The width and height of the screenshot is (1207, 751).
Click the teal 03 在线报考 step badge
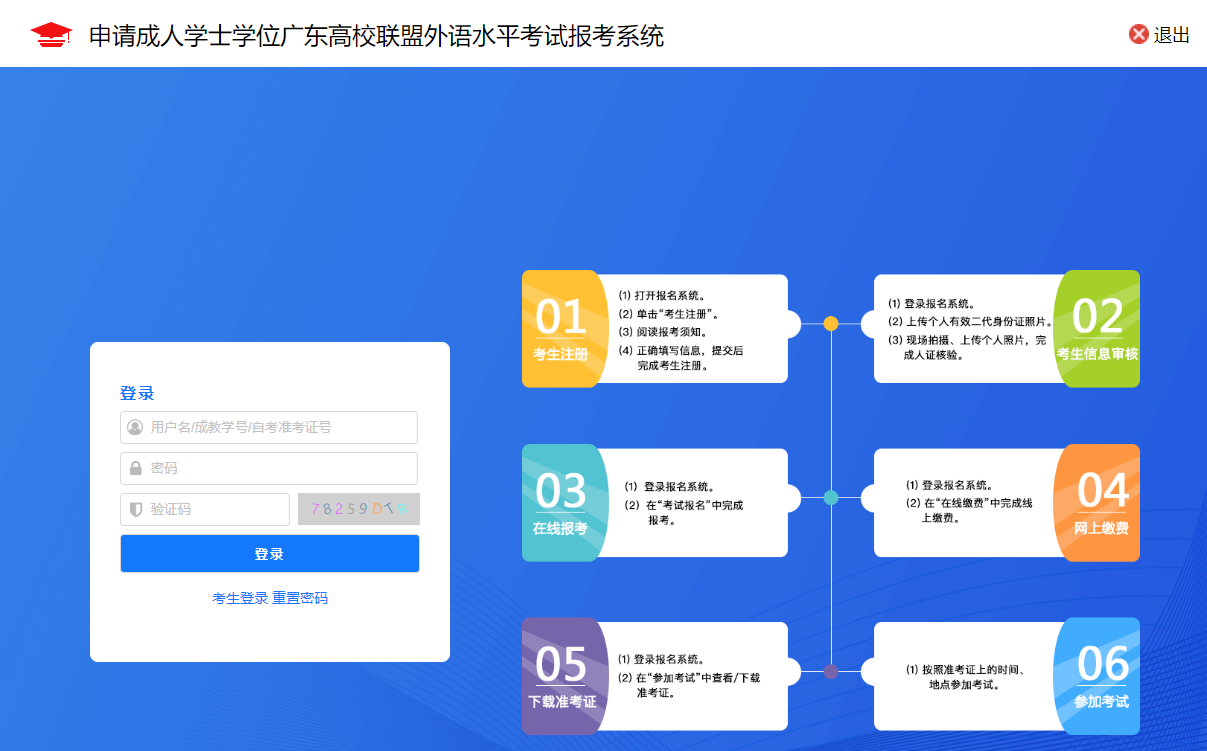tap(561, 502)
